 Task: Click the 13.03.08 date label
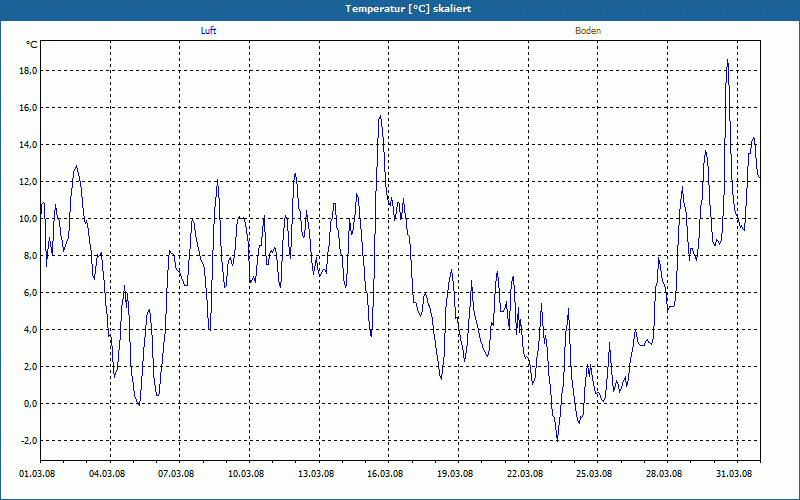316,474
